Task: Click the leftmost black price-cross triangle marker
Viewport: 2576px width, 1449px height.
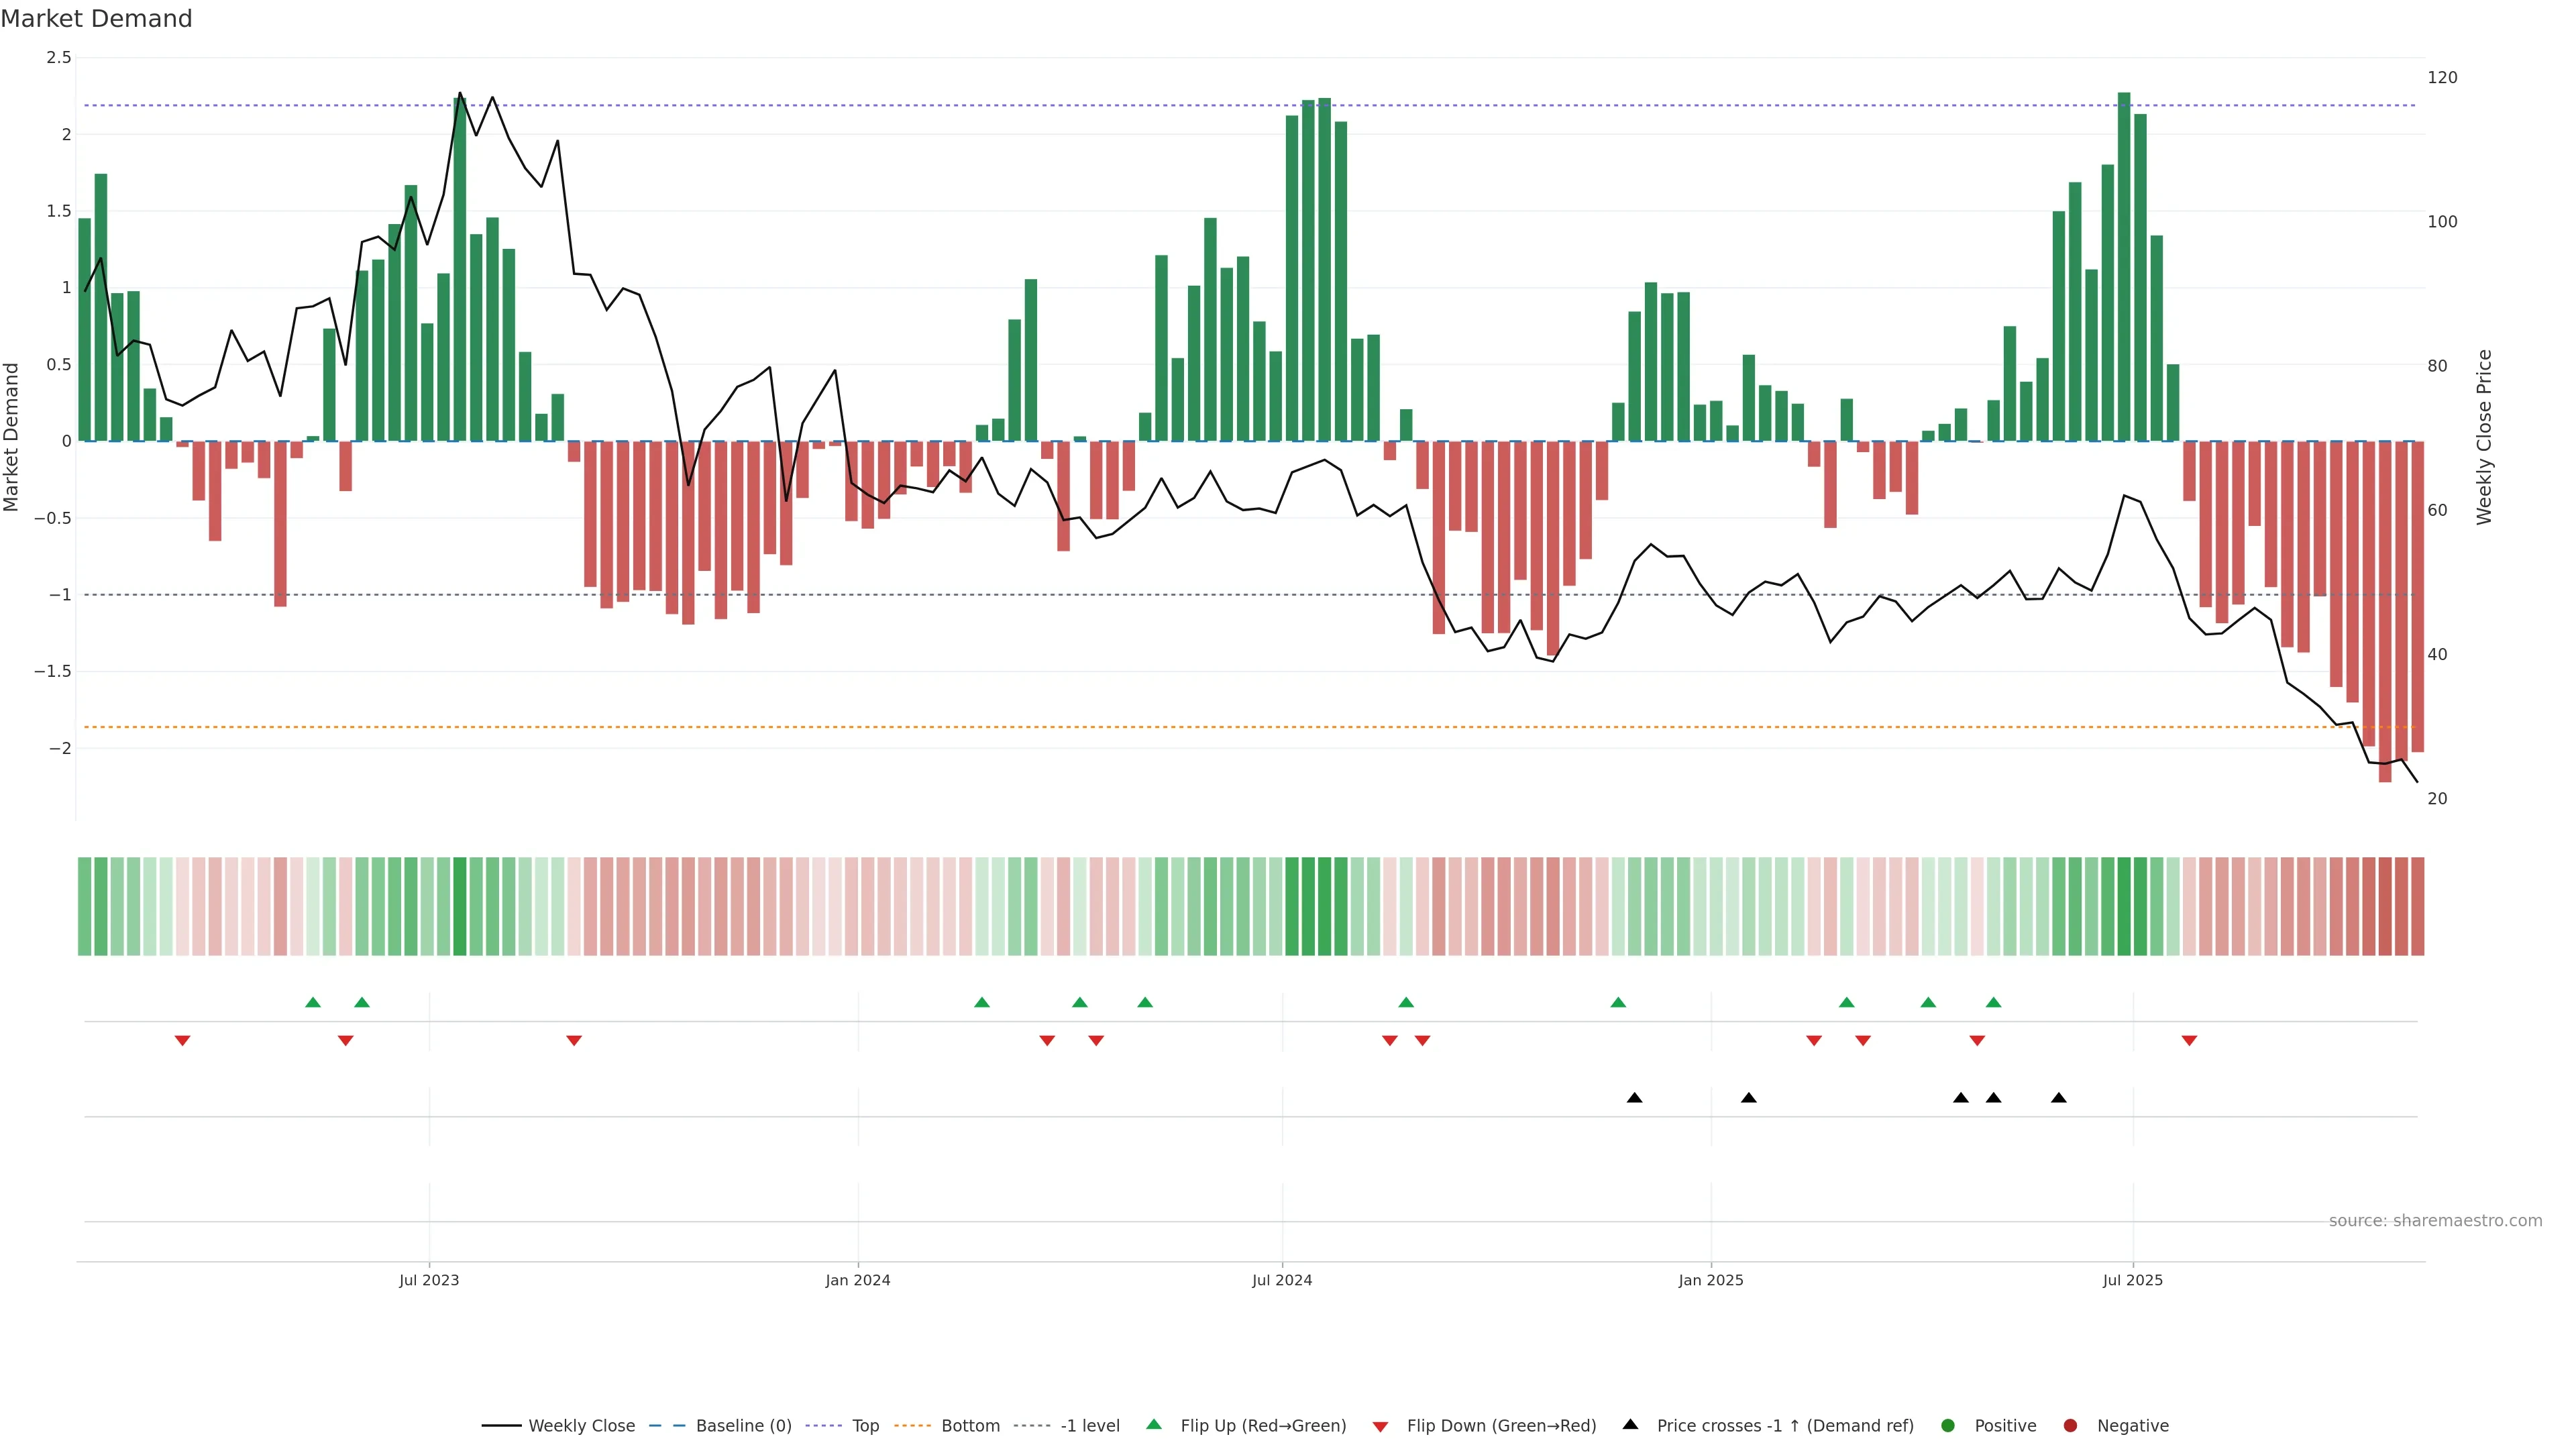Action: (1634, 1098)
